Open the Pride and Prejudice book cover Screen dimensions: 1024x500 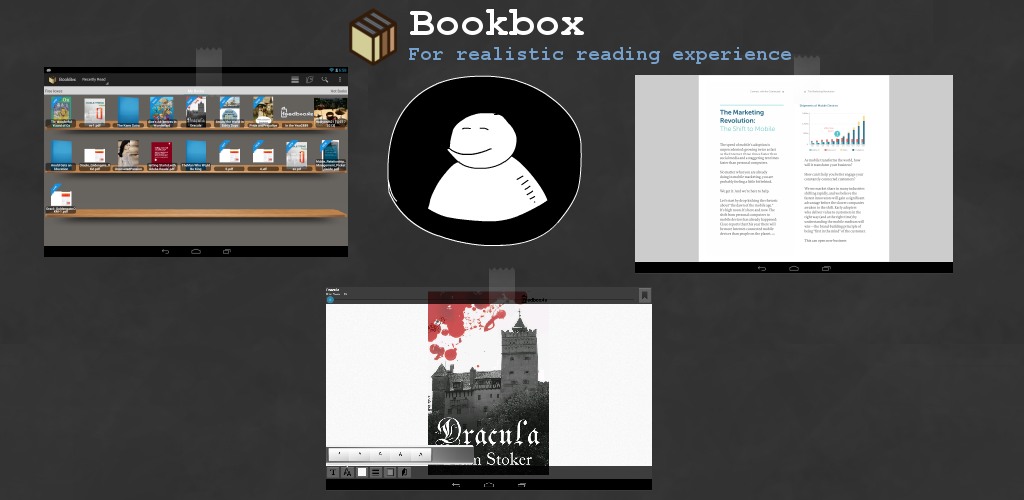tap(263, 112)
